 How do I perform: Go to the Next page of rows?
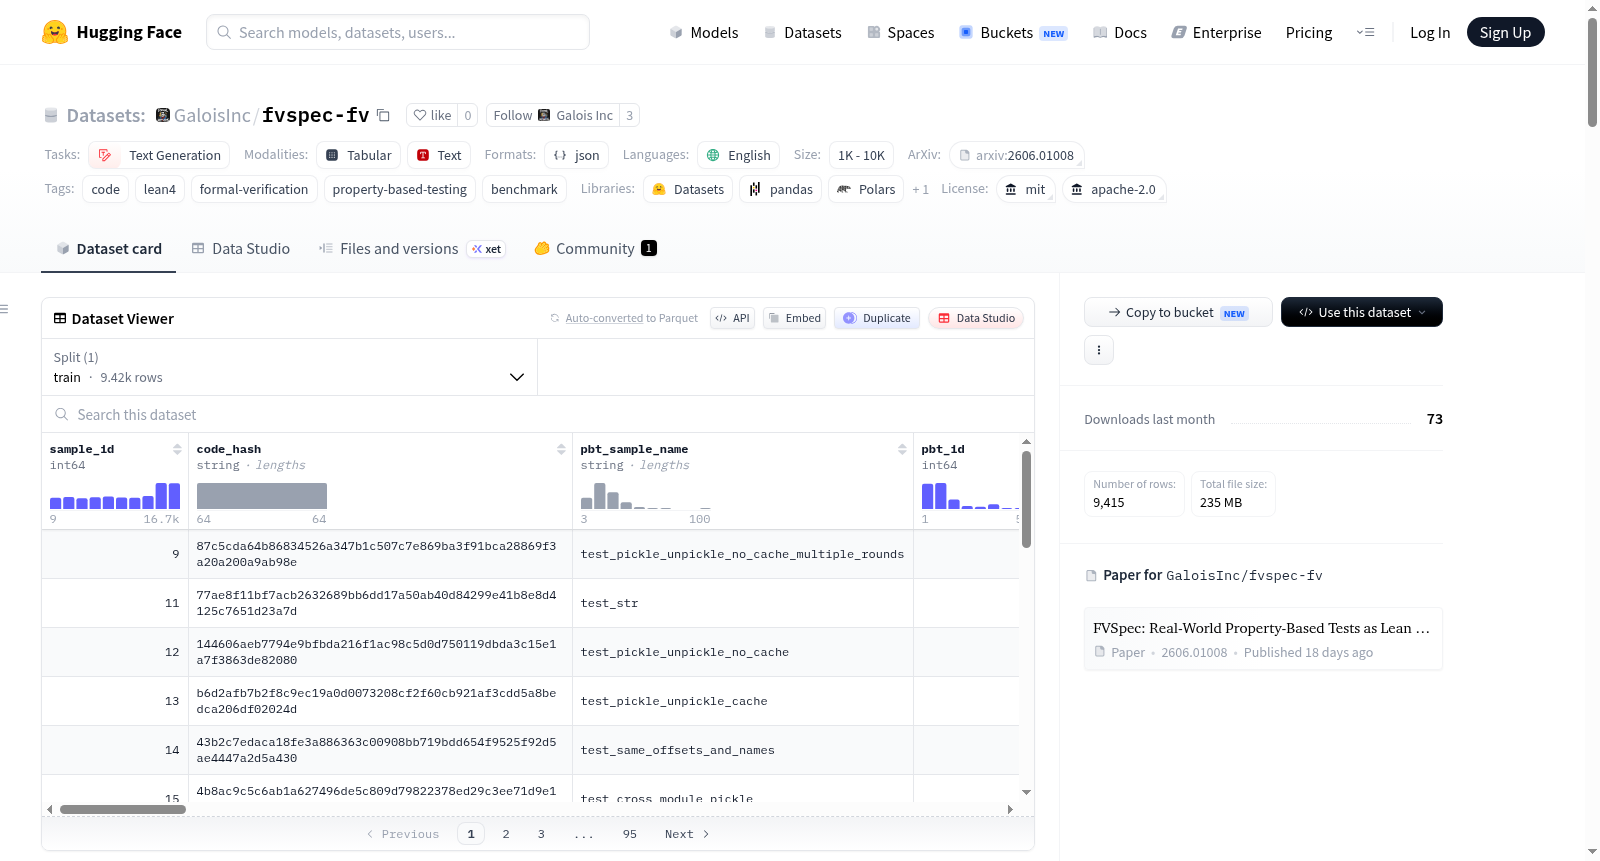[x=687, y=834]
